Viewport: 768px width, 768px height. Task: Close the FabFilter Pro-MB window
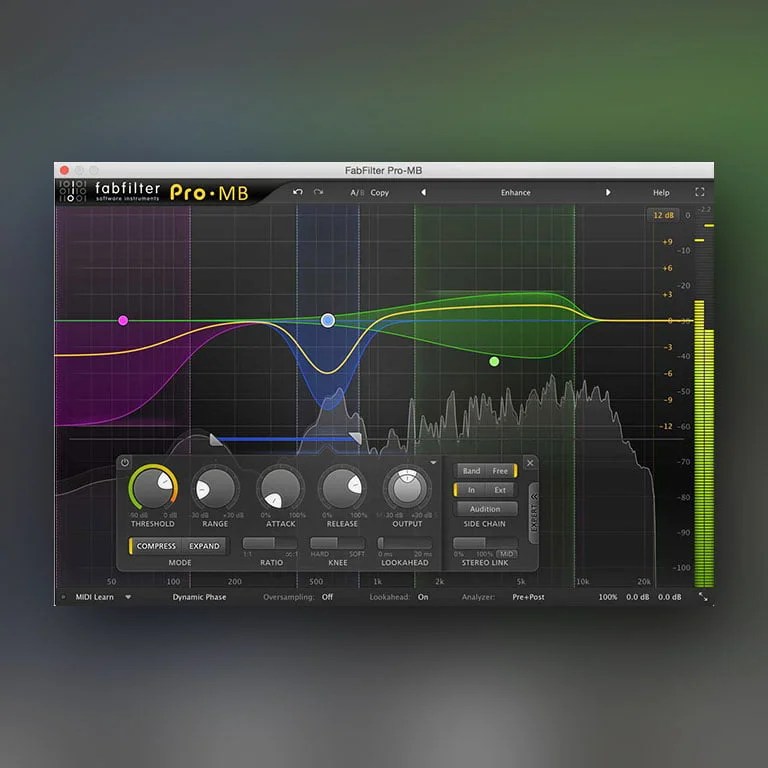point(64,170)
